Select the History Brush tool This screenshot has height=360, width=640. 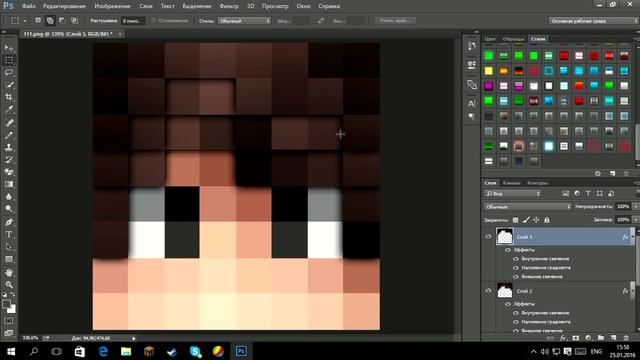click(x=9, y=160)
